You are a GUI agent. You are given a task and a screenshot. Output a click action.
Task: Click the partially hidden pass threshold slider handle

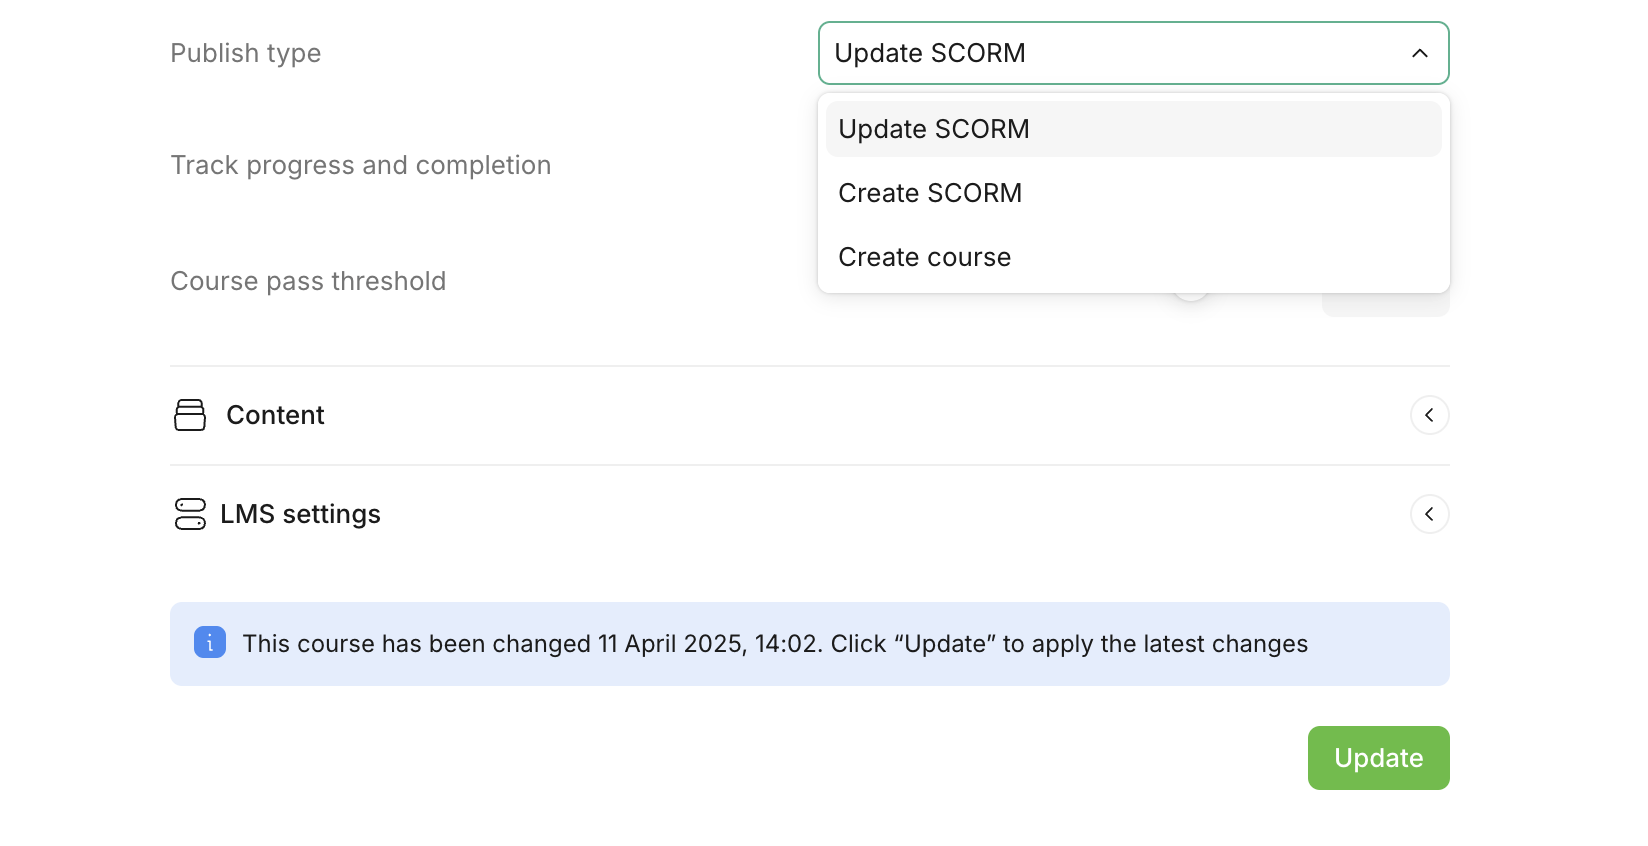pyautogui.click(x=1191, y=297)
